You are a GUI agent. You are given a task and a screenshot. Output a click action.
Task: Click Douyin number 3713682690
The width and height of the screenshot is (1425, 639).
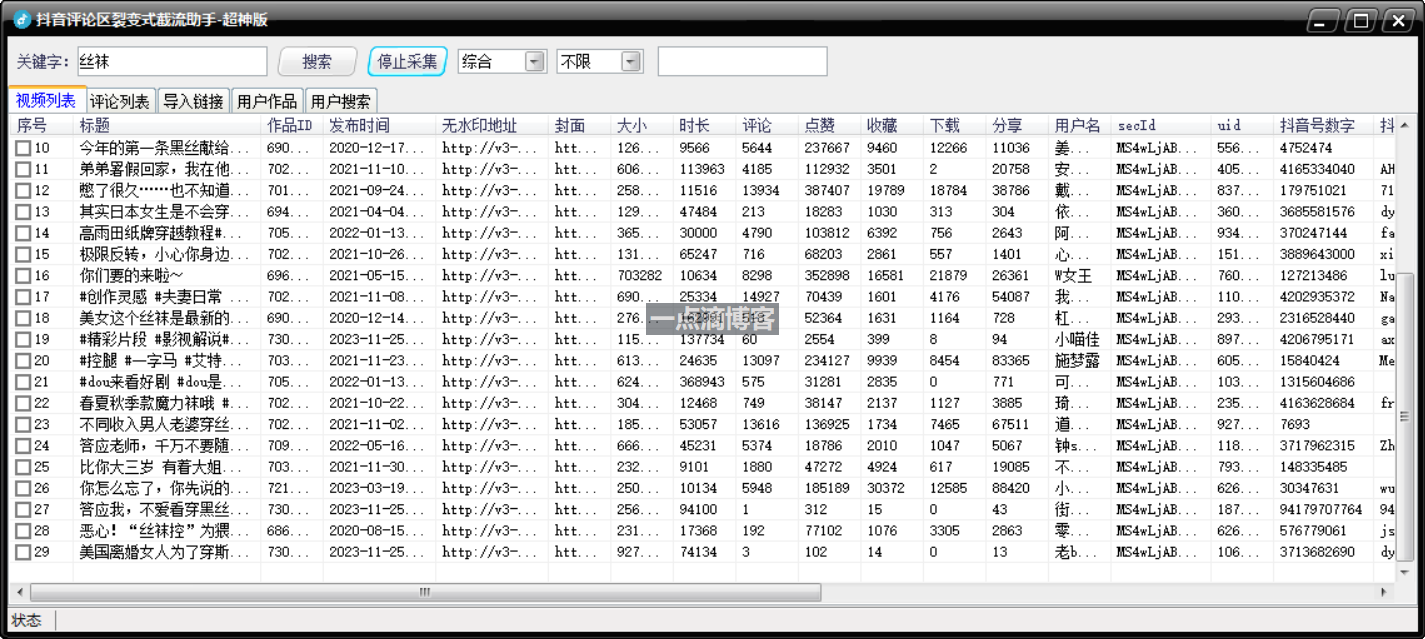[1317, 552]
